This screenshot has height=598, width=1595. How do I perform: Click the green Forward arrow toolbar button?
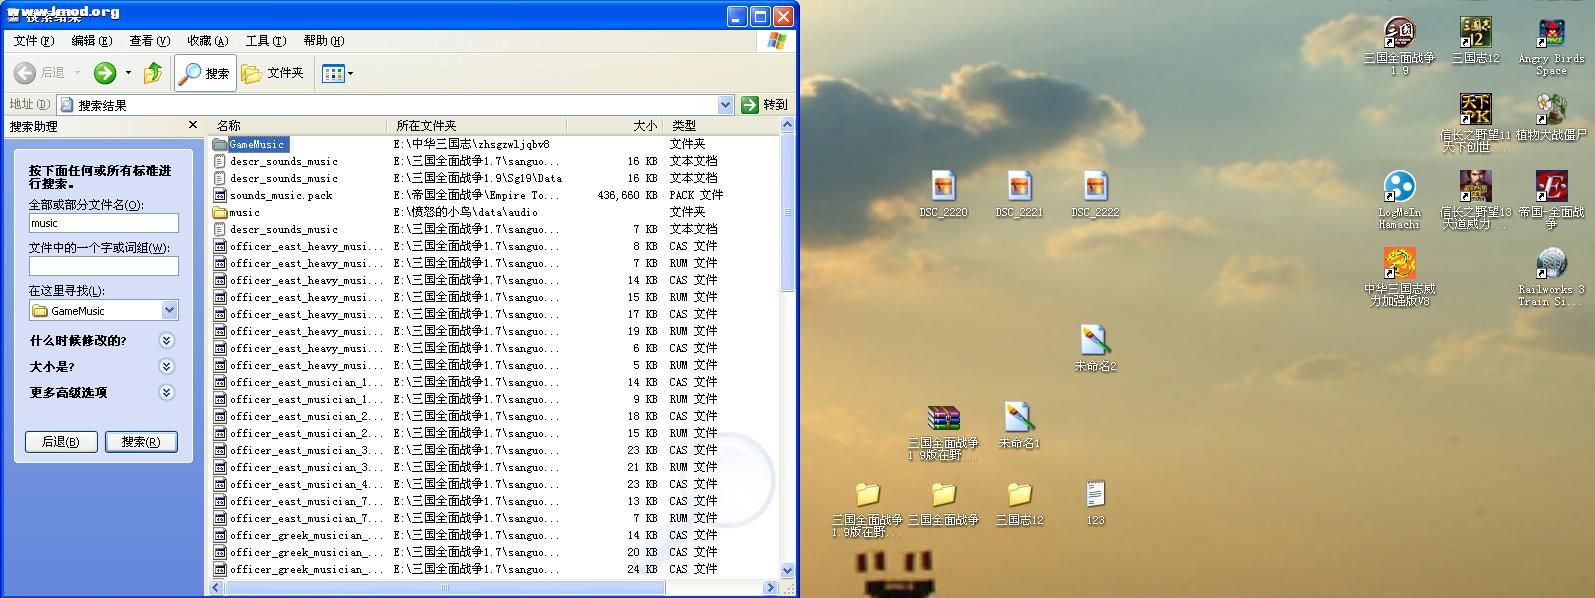(x=105, y=73)
